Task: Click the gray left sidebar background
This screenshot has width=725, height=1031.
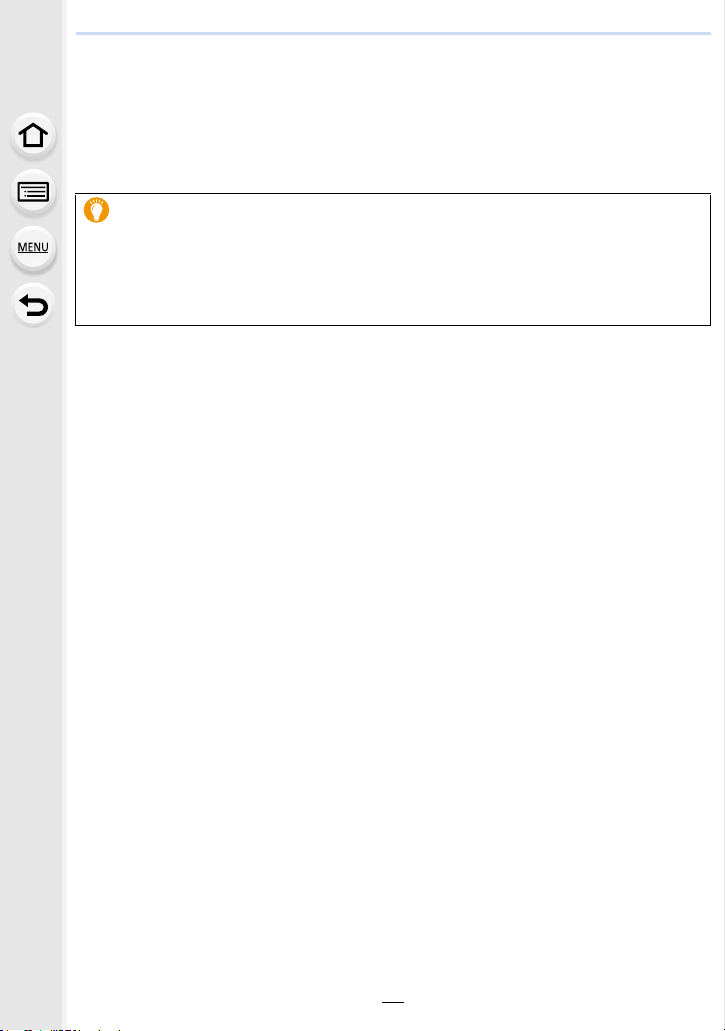Action: (32, 592)
